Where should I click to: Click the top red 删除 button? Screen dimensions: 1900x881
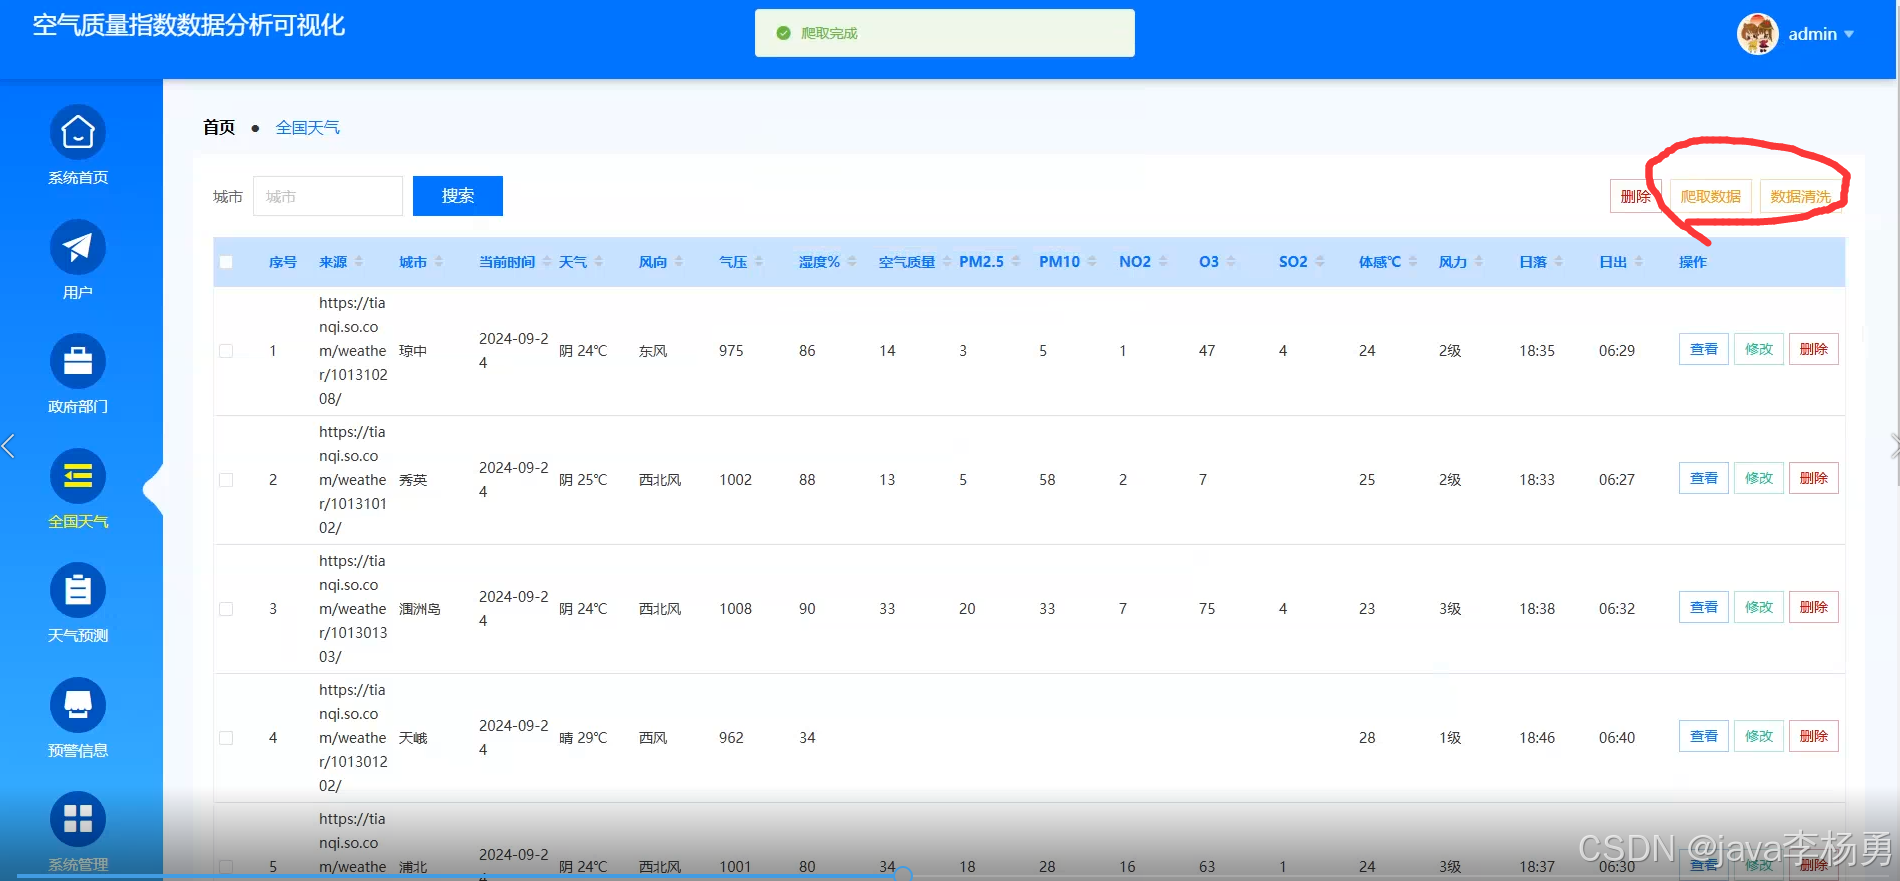1635,196
